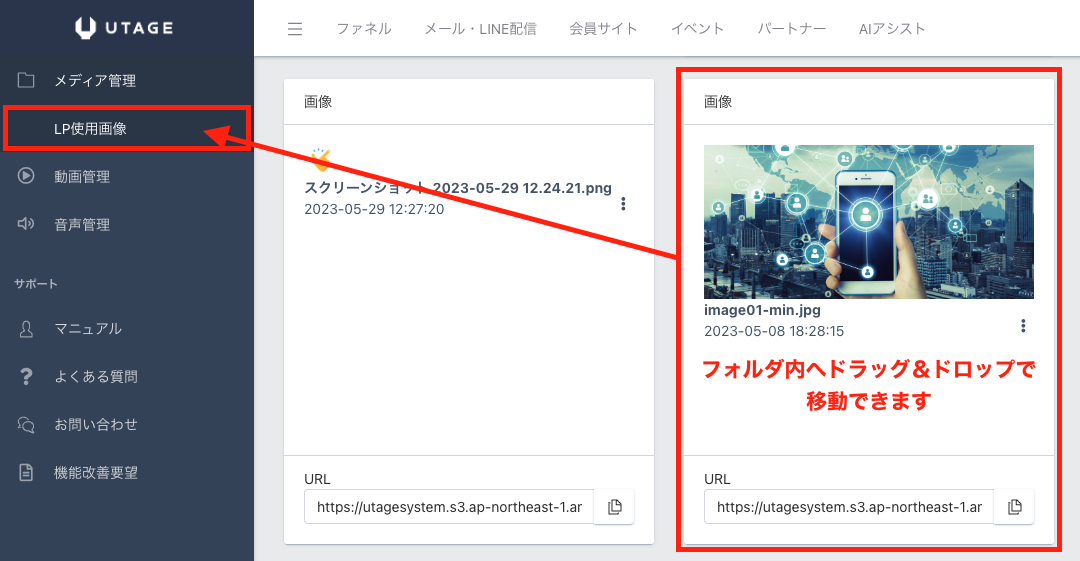Click the hamburger menu icon in top bar

(x=294, y=29)
